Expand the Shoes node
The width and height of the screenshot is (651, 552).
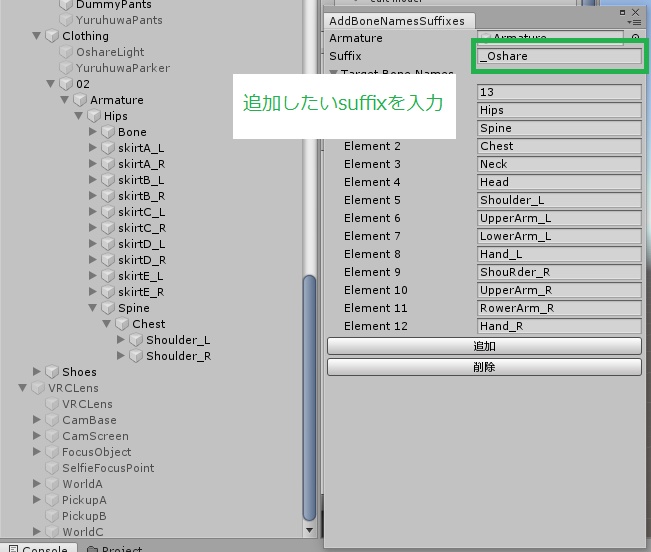[x=37, y=371]
